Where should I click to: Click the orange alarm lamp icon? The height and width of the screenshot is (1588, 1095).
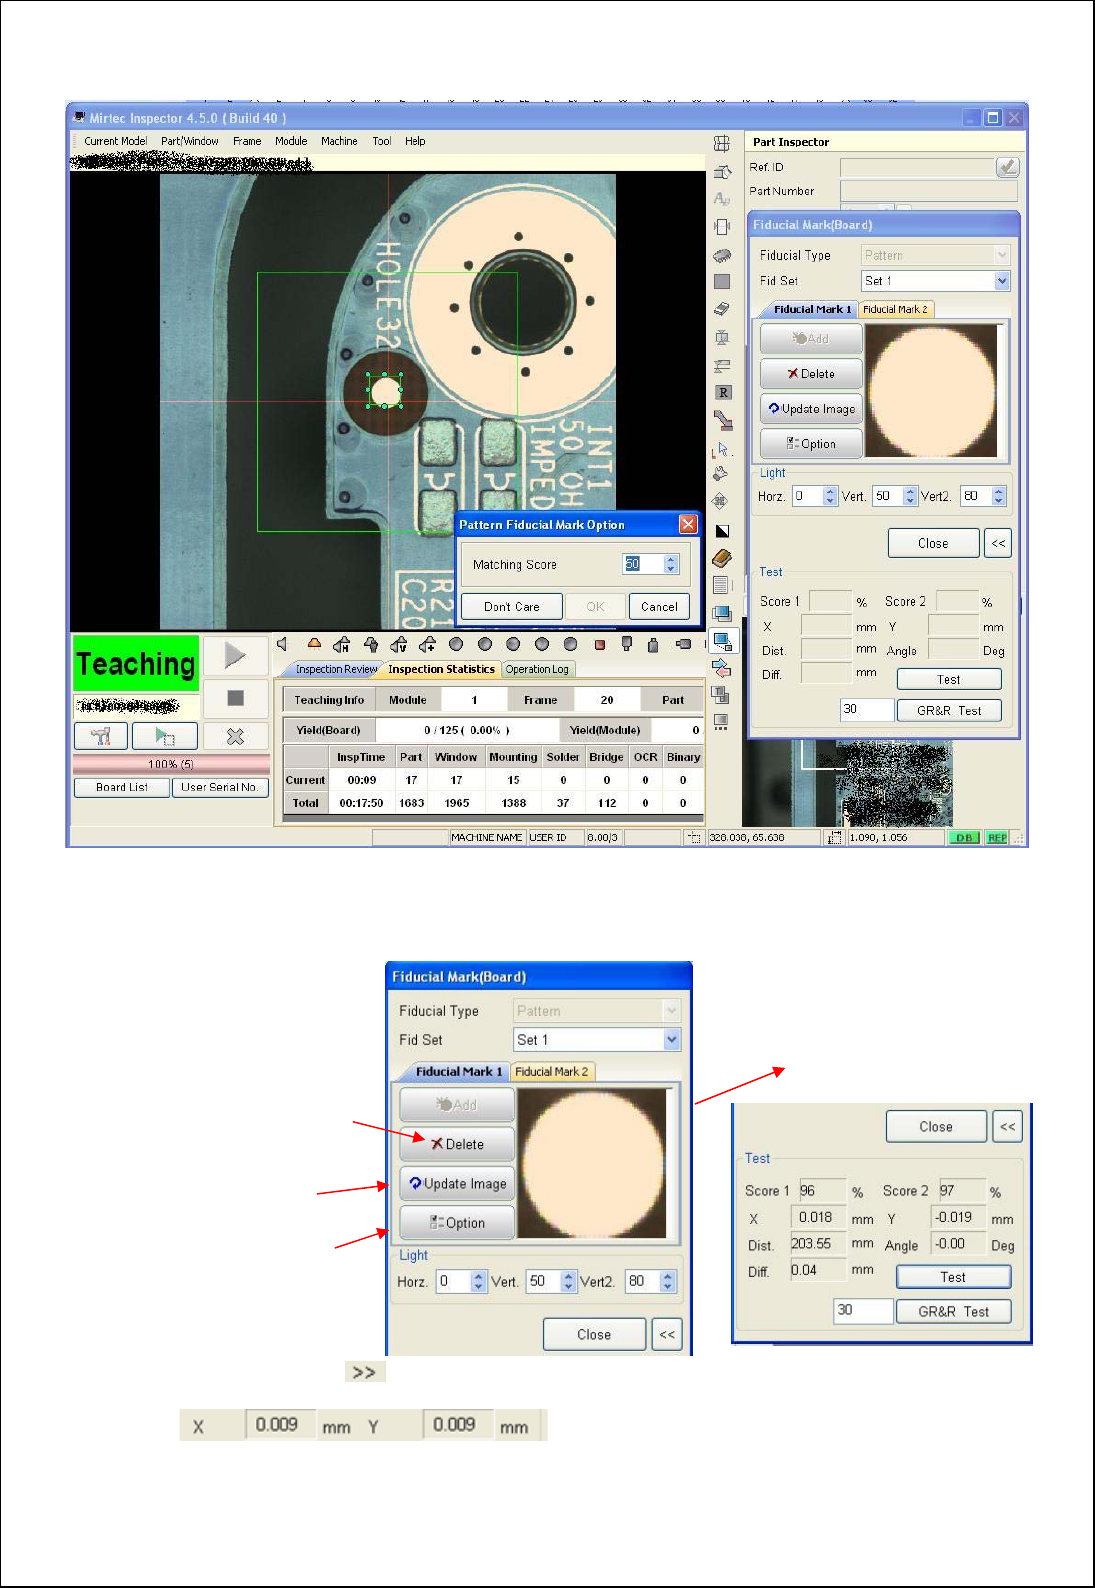coord(314,644)
